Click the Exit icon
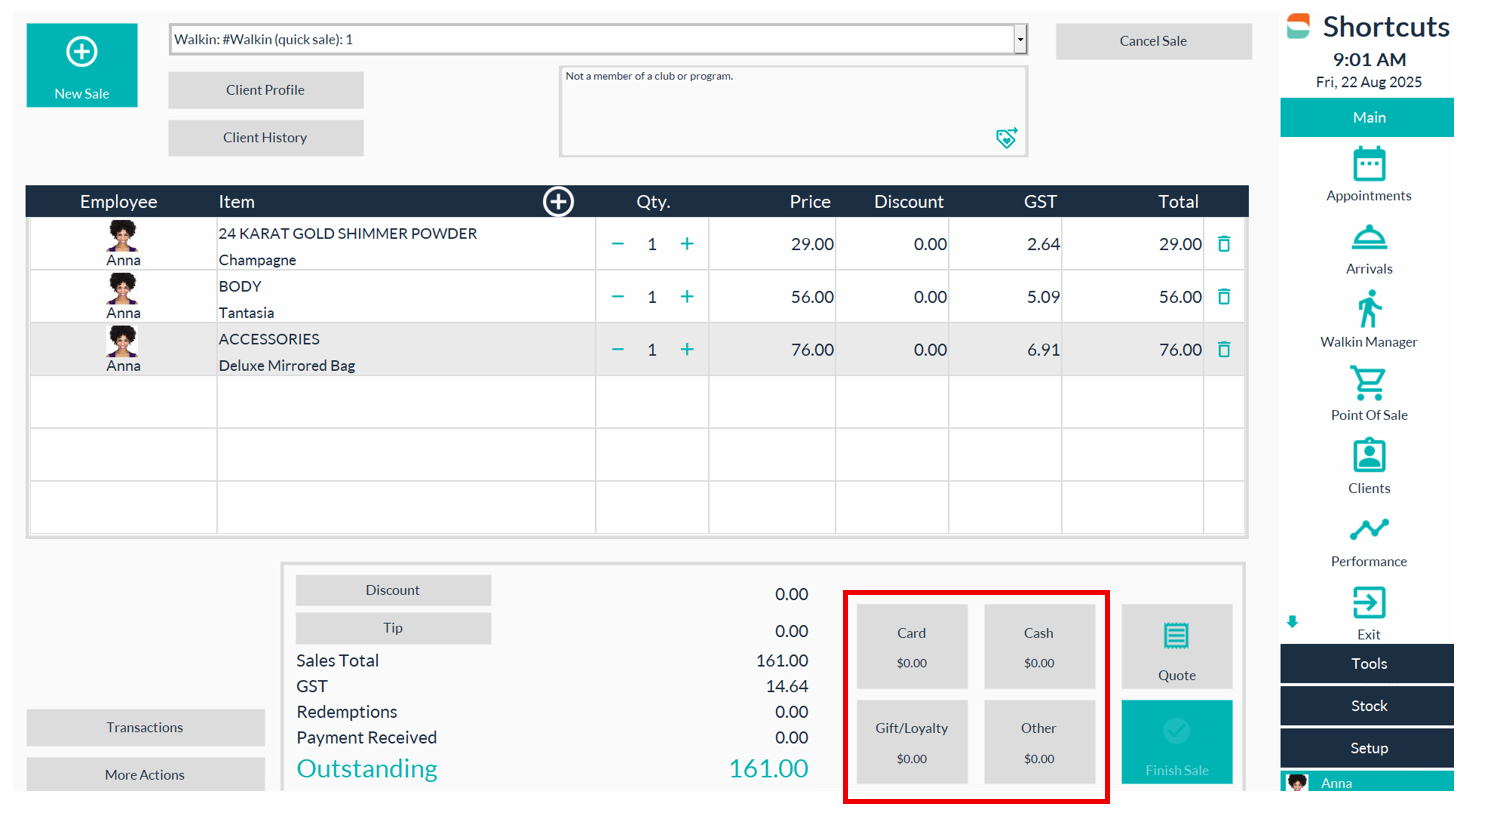The width and height of the screenshot is (1507, 819). [1369, 603]
